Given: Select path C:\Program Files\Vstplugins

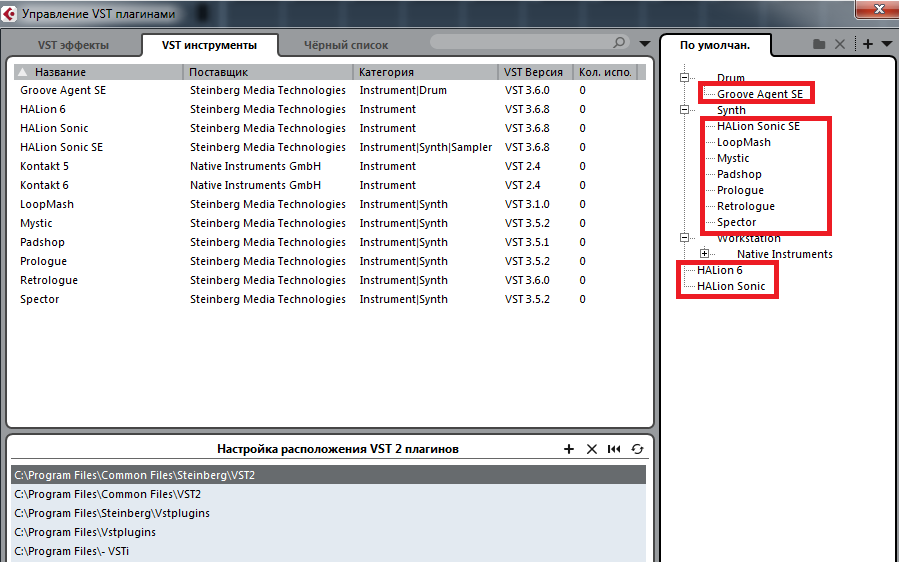Looking at the screenshot, I should pos(329,532).
